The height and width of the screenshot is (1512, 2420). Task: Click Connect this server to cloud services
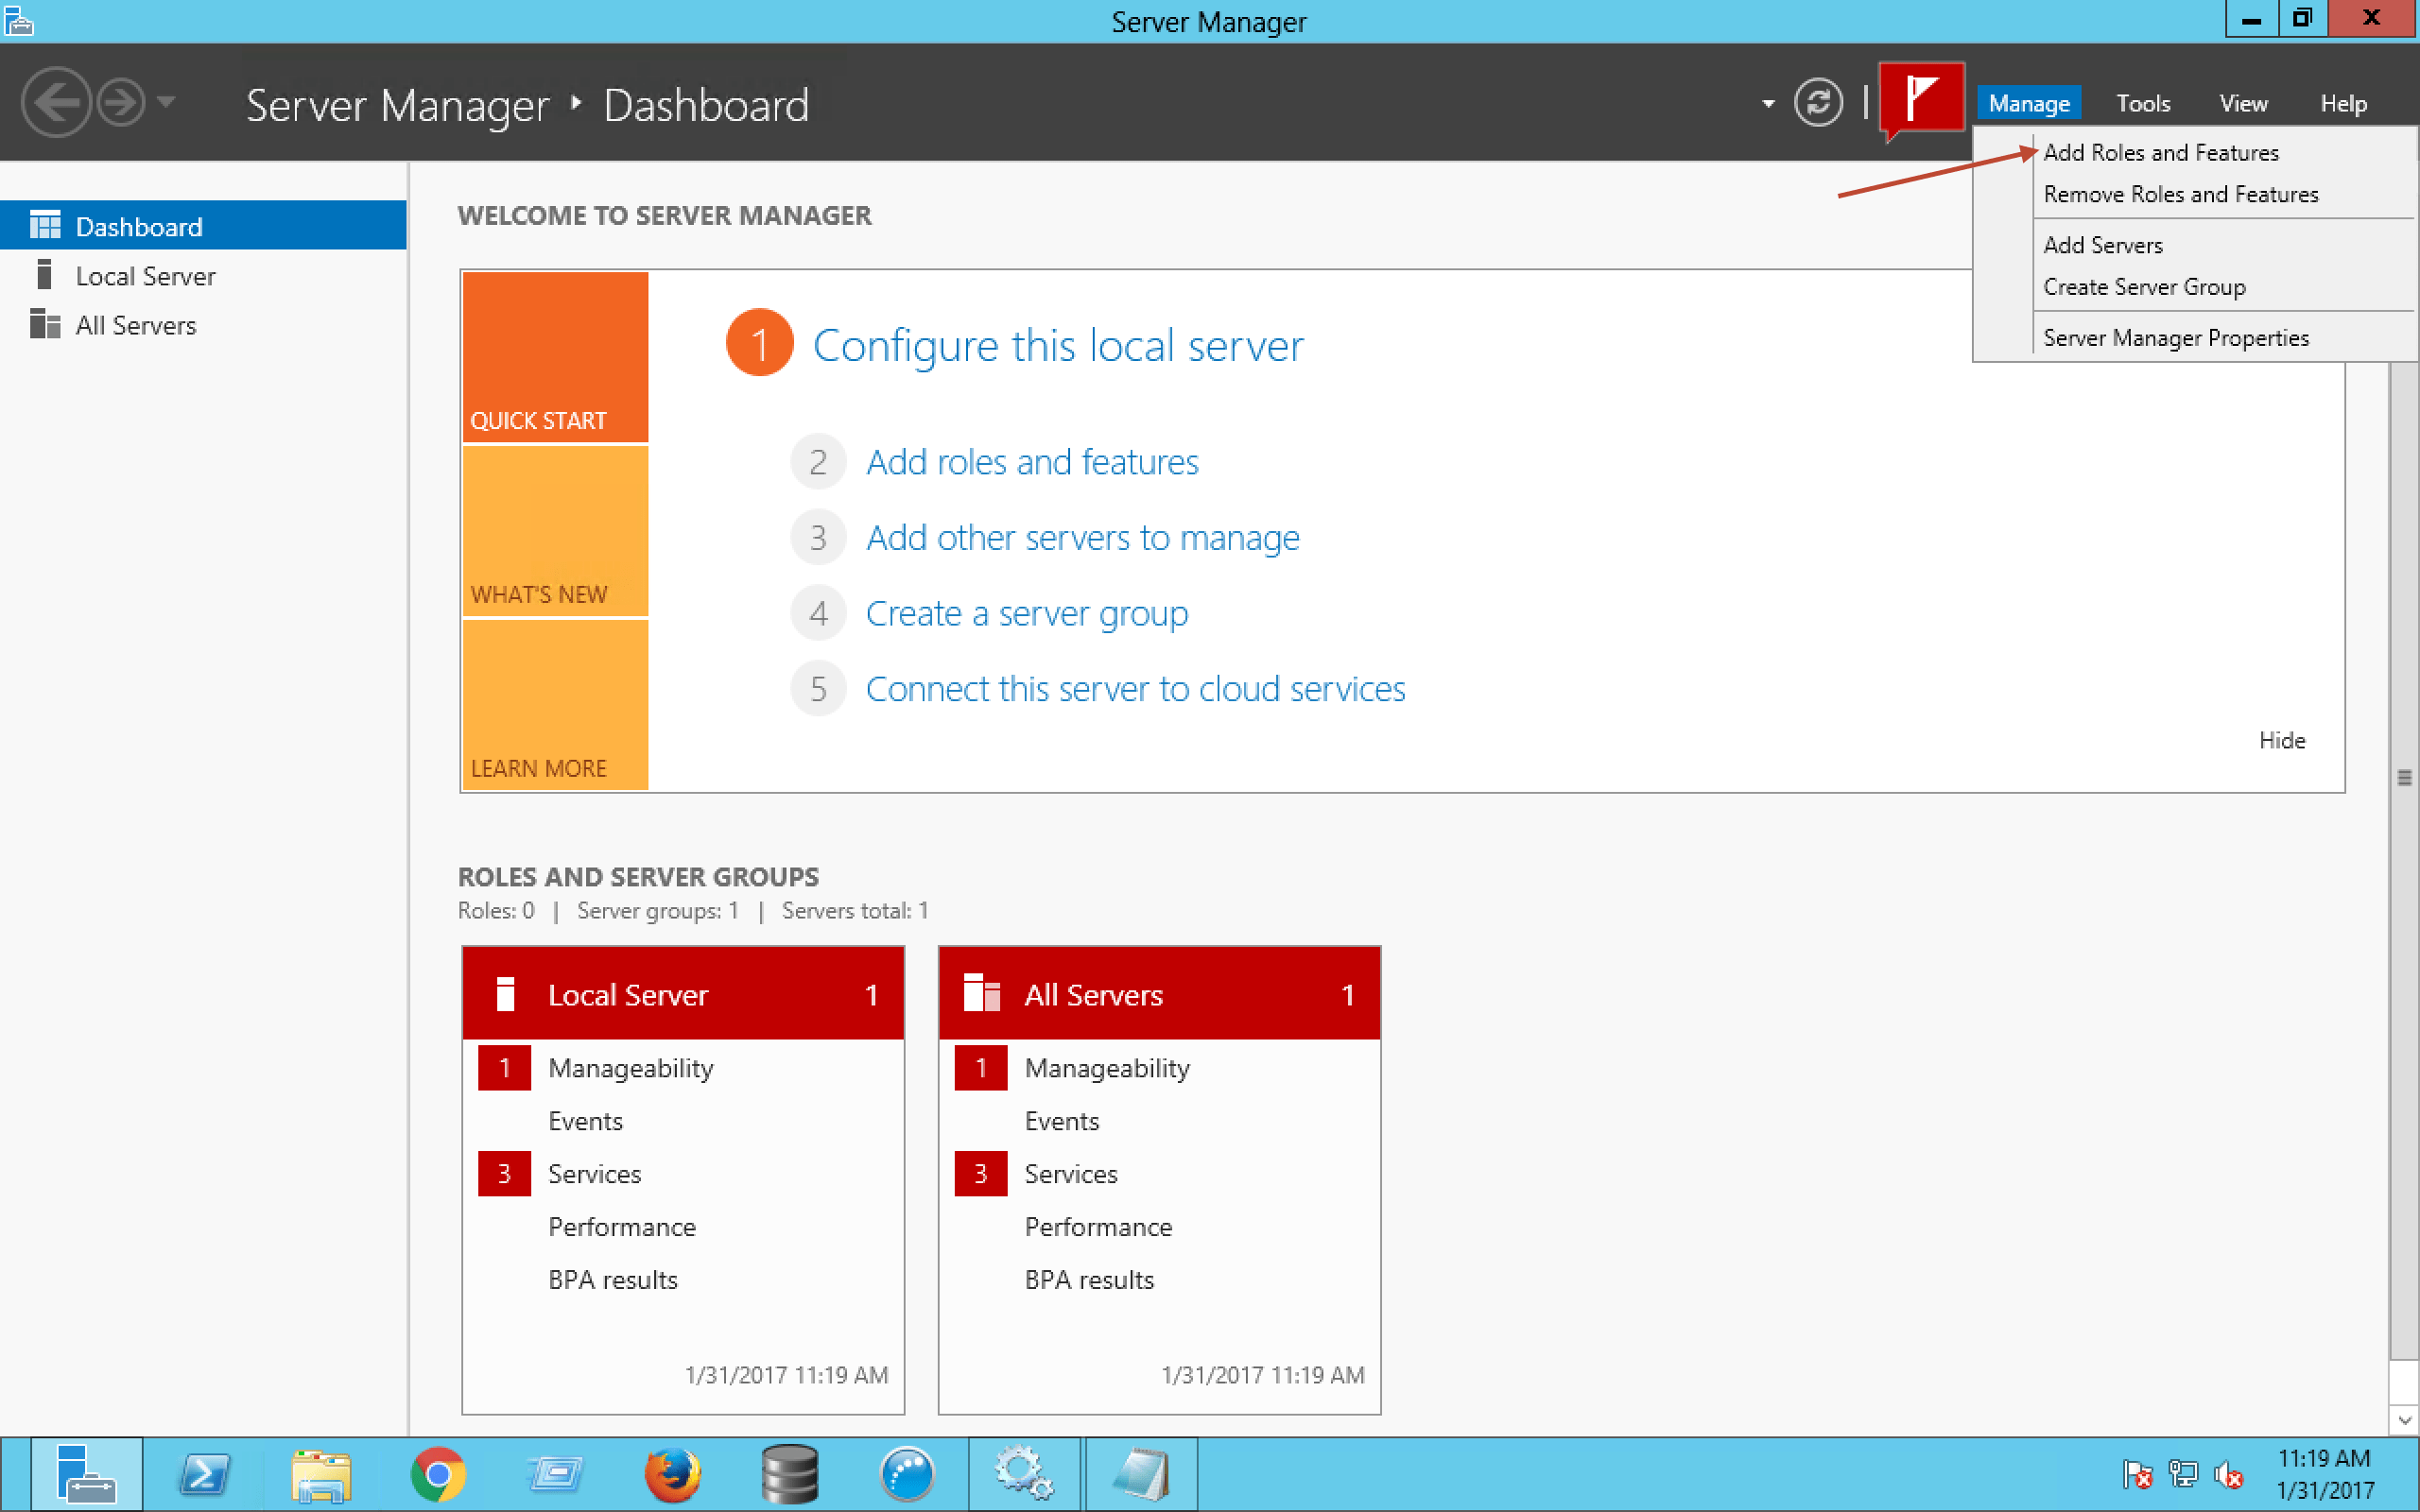point(1135,688)
